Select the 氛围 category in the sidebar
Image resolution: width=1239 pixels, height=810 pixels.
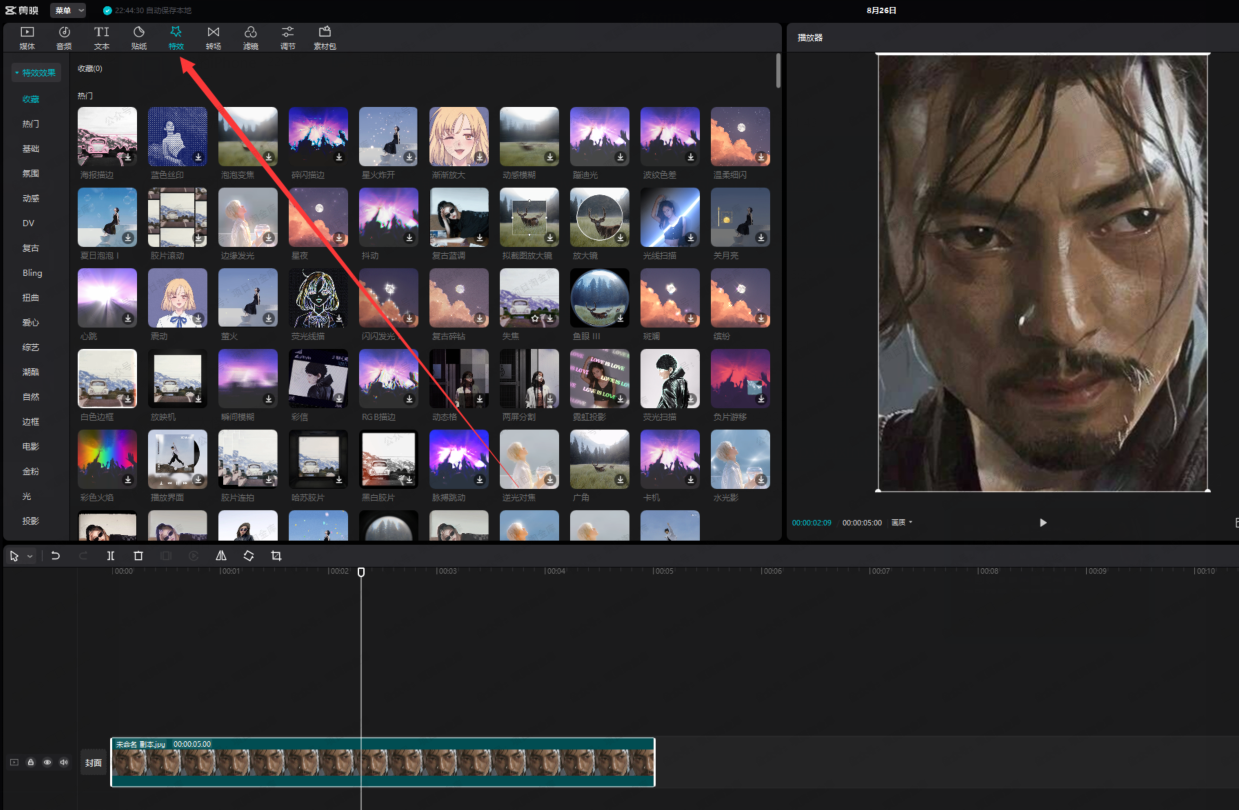point(31,173)
